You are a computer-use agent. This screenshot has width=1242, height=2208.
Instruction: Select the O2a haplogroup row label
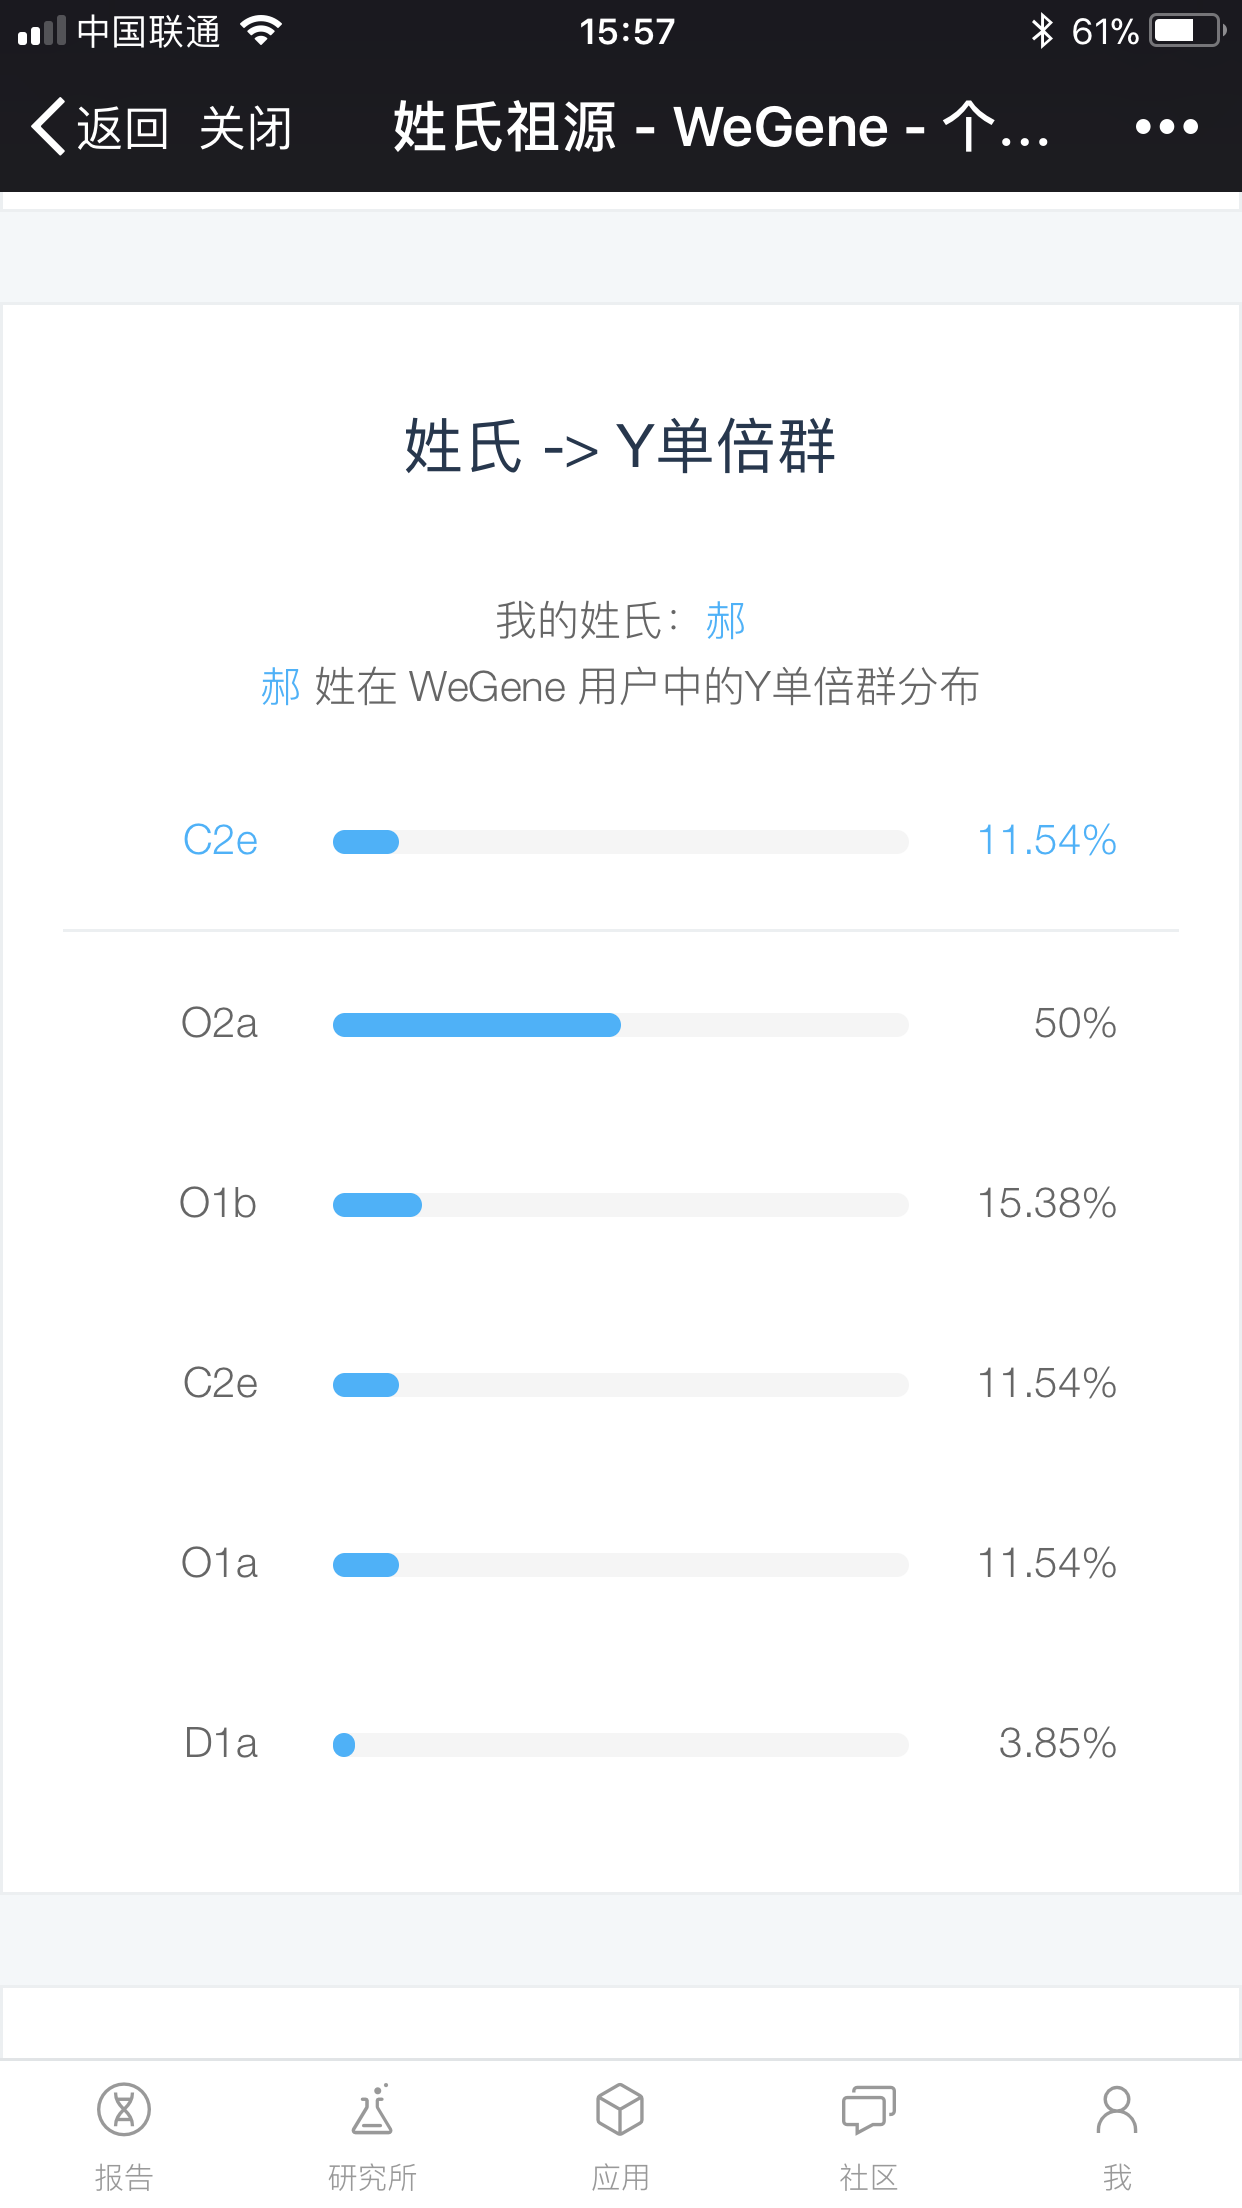[x=219, y=1023]
